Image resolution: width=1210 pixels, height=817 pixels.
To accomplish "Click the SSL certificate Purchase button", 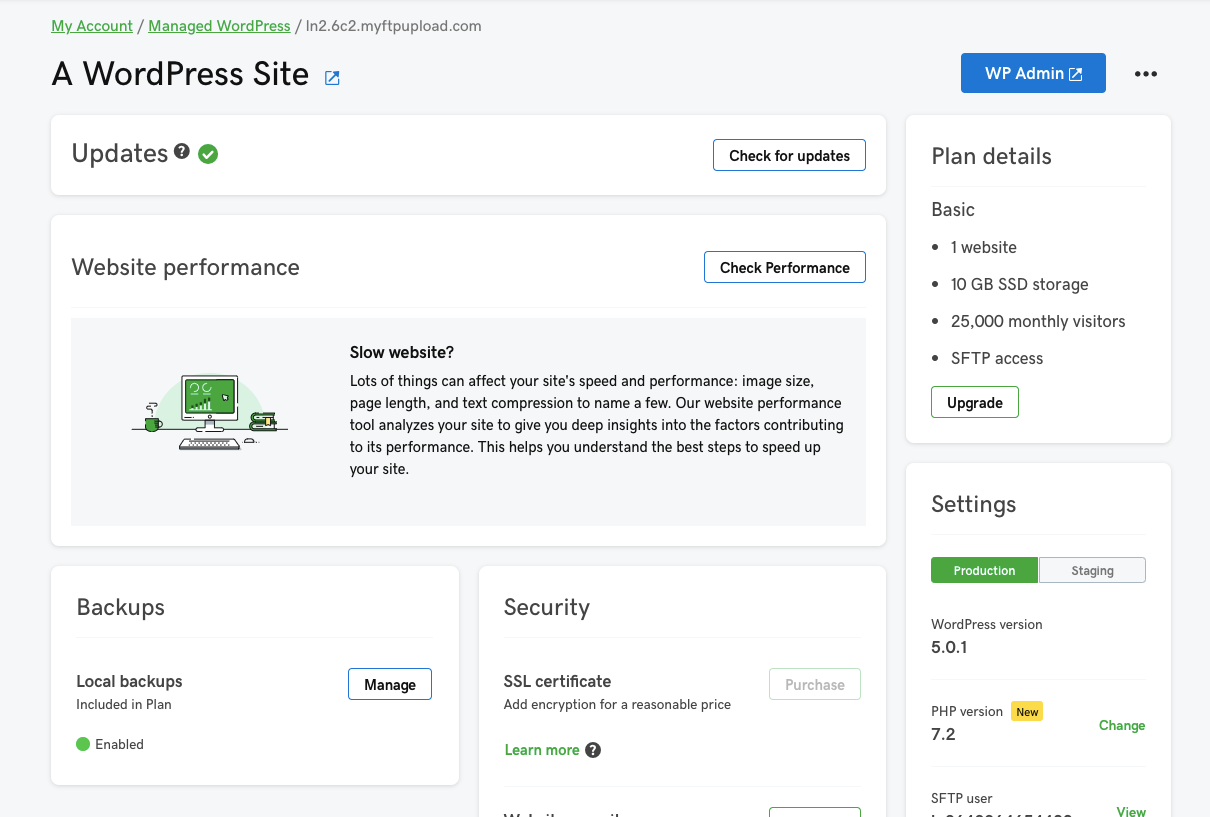I will tap(815, 684).
